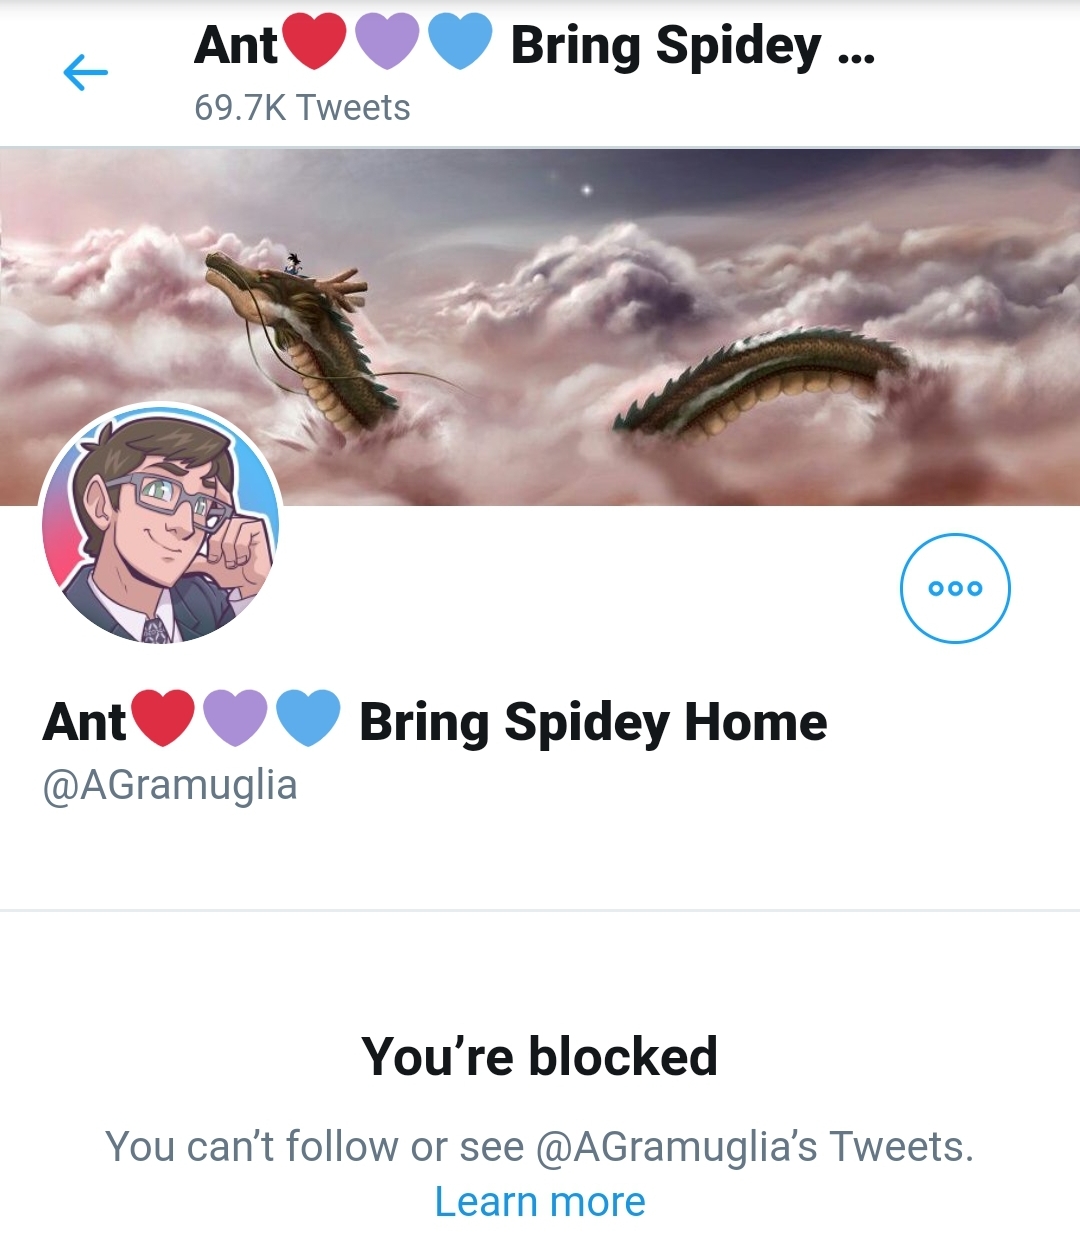This screenshot has height=1250, width=1080.
Task: Open the cartoon profile avatar picture
Action: [160, 524]
